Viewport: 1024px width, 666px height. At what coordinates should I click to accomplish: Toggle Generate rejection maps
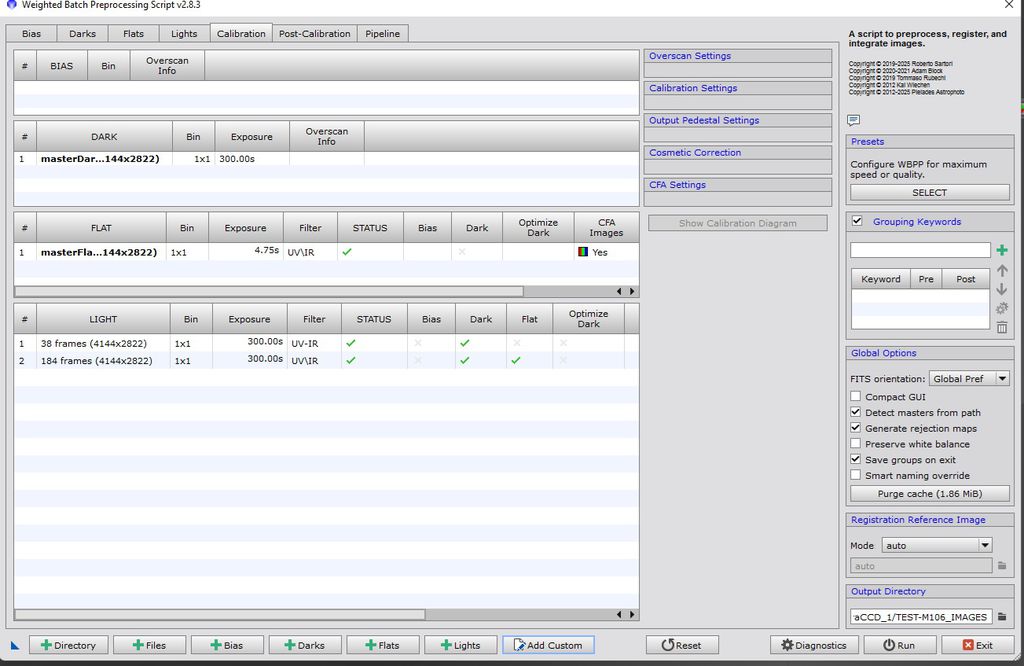pos(856,428)
